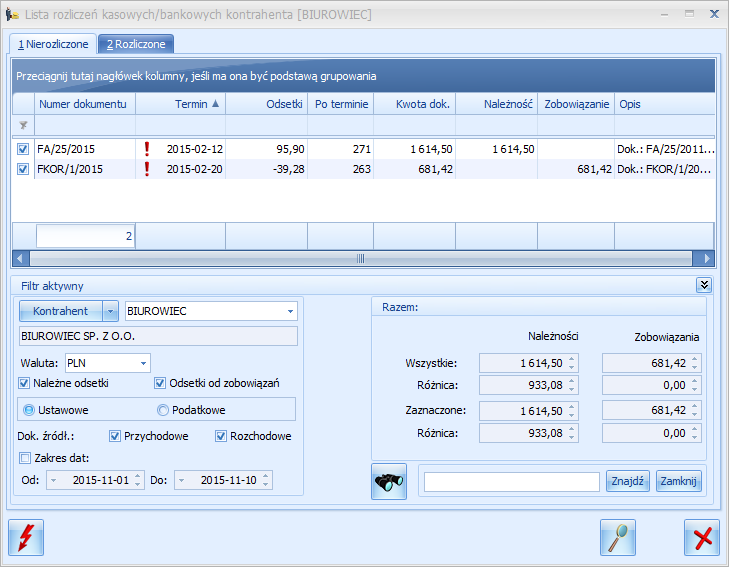Screen dimensions: 729x567
Task: Open the Waluta PLN dropdown
Action: pos(144,363)
